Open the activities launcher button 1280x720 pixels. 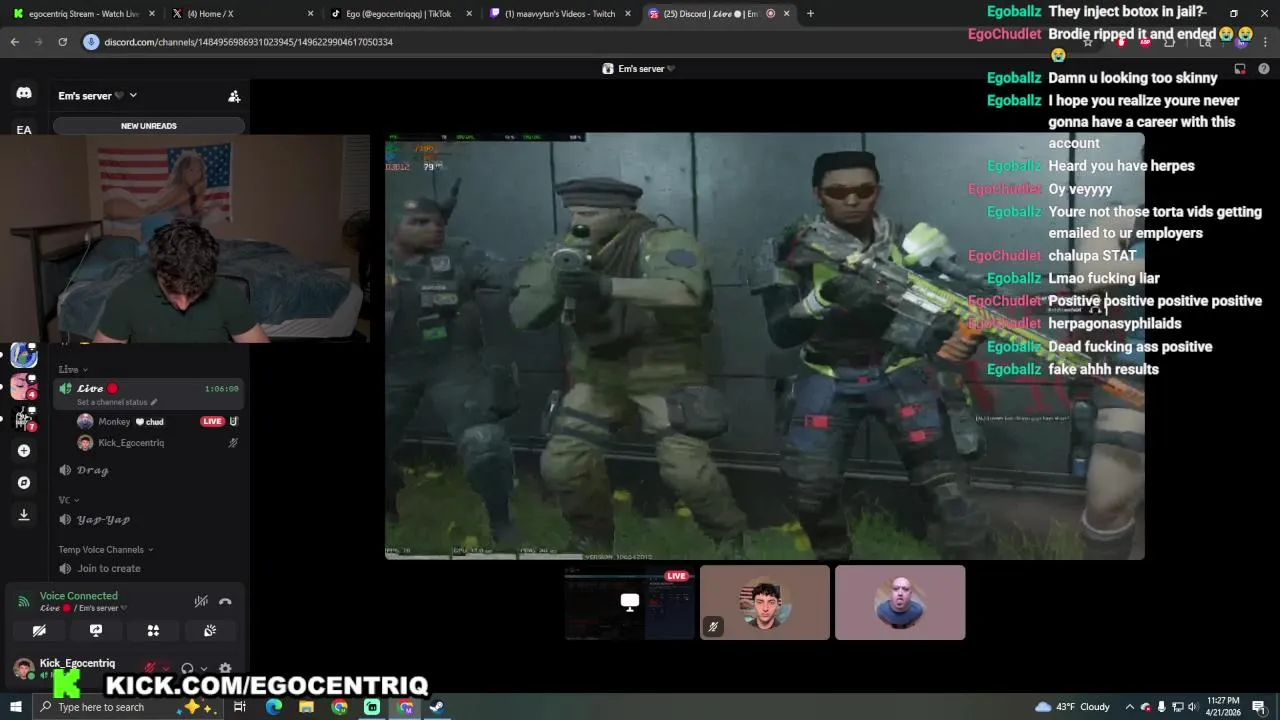pos(153,631)
